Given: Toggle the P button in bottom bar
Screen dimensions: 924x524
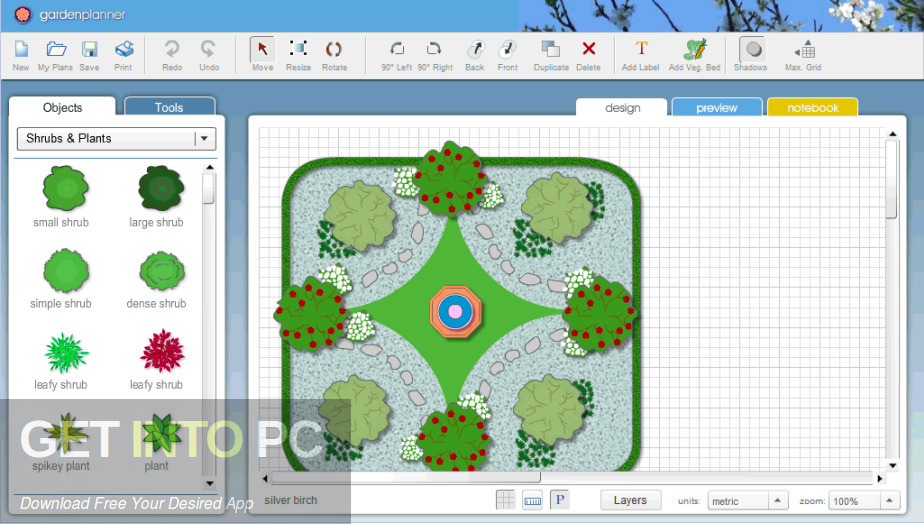Looking at the screenshot, I should click(560, 500).
